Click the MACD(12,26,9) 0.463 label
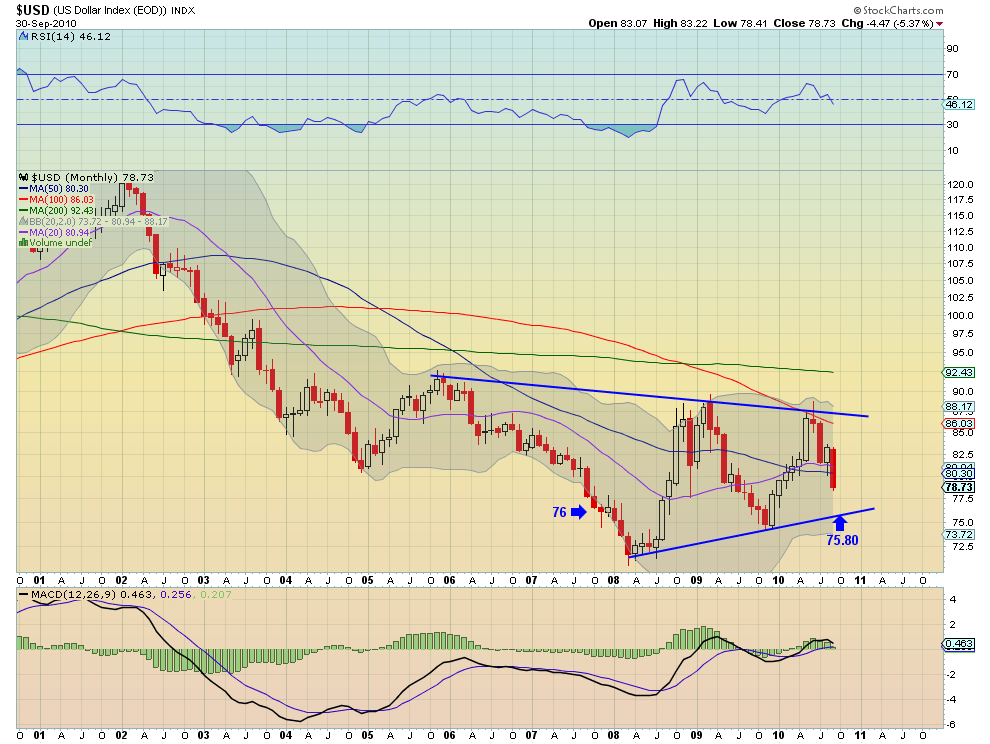990x744 pixels. click(x=92, y=594)
